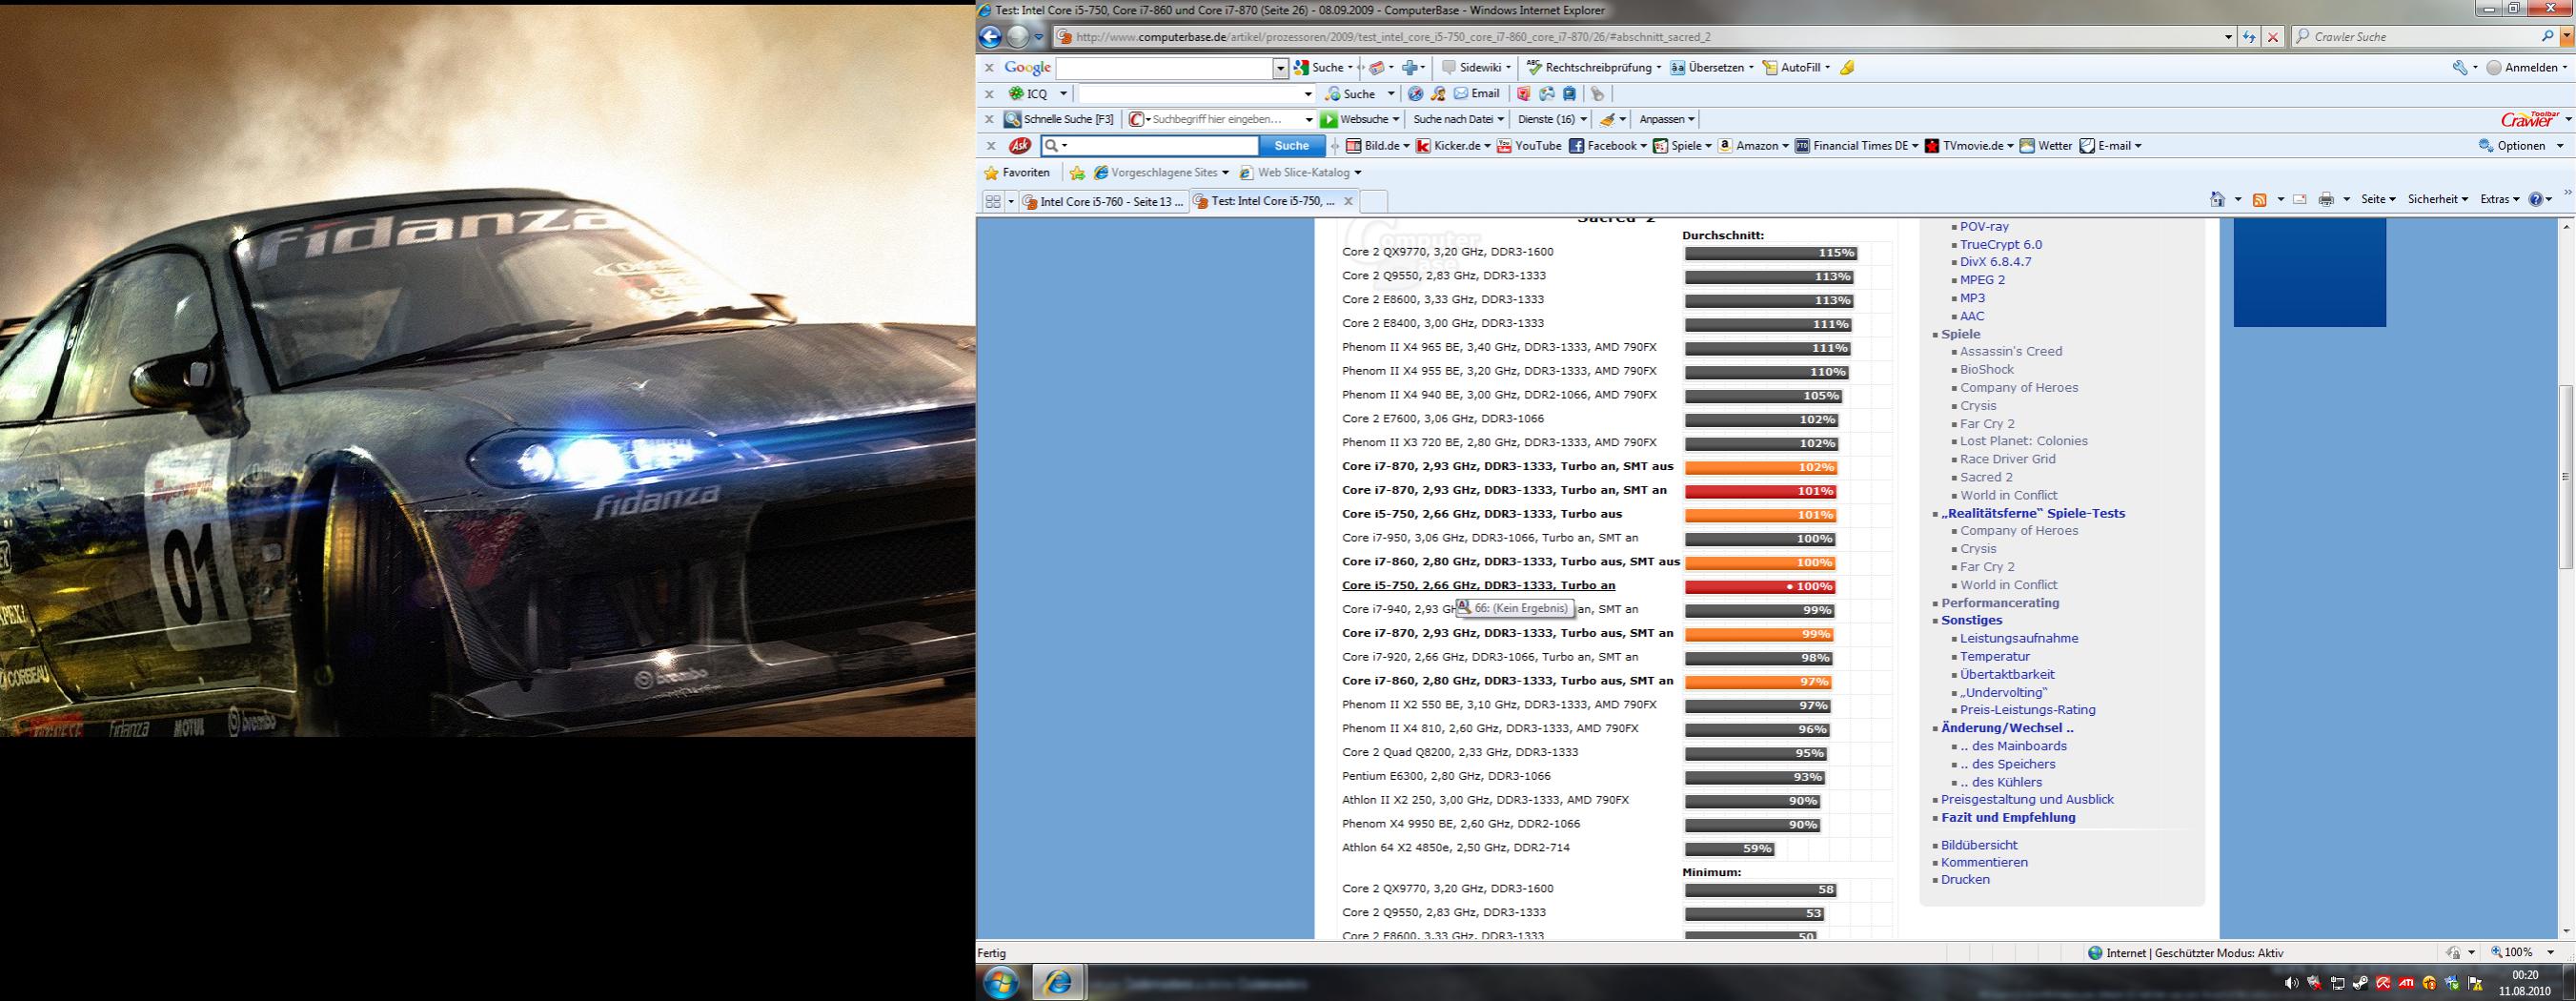This screenshot has width=2576, height=1001.
Task: Open a new blank tab
Action: 1372,201
